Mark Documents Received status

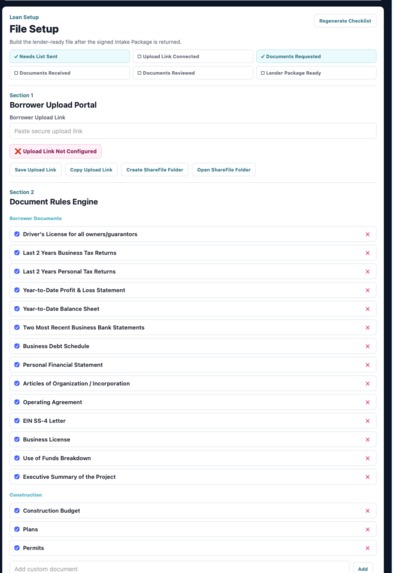[x=69, y=73]
